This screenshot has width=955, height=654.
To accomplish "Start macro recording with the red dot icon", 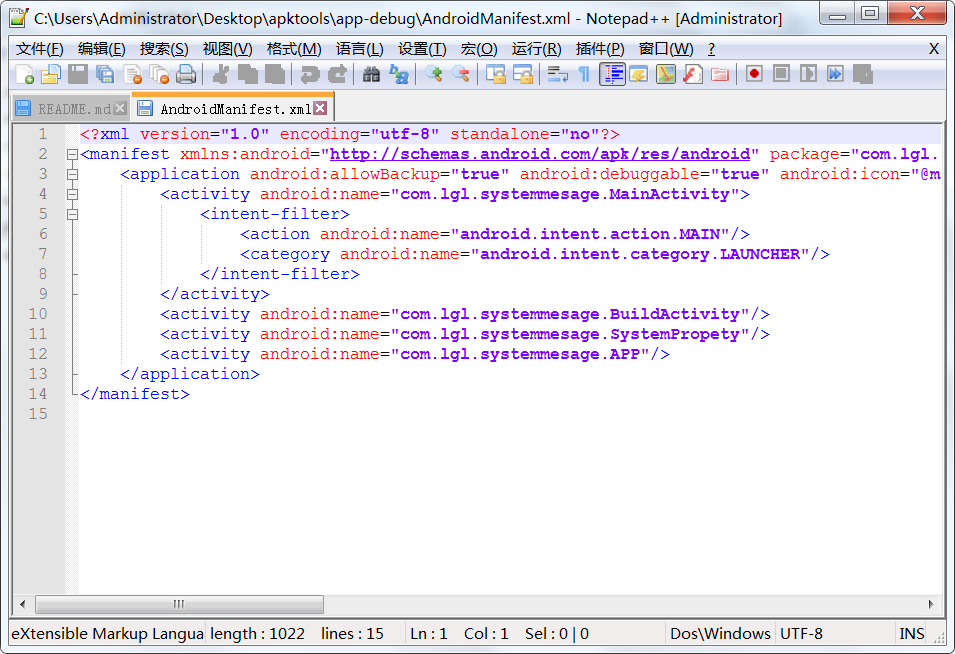I will tap(754, 74).
